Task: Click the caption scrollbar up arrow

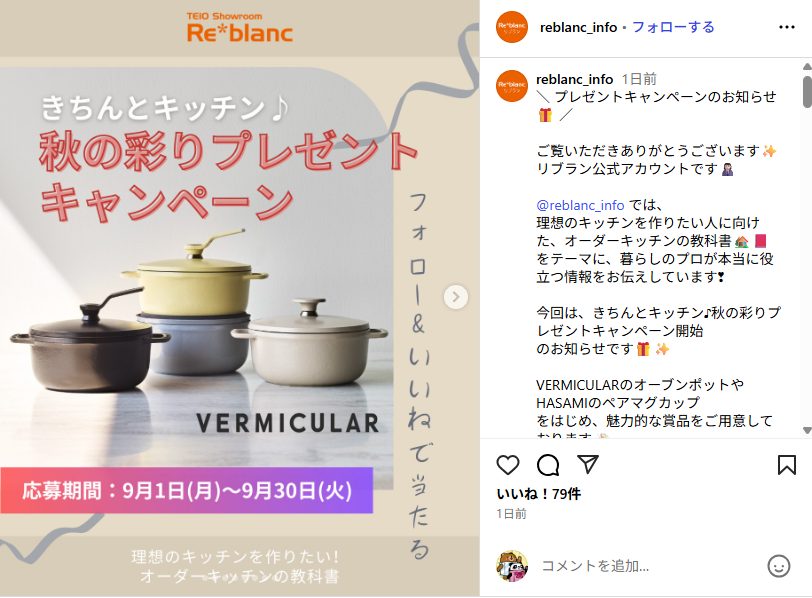Action: (x=807, y=66)
